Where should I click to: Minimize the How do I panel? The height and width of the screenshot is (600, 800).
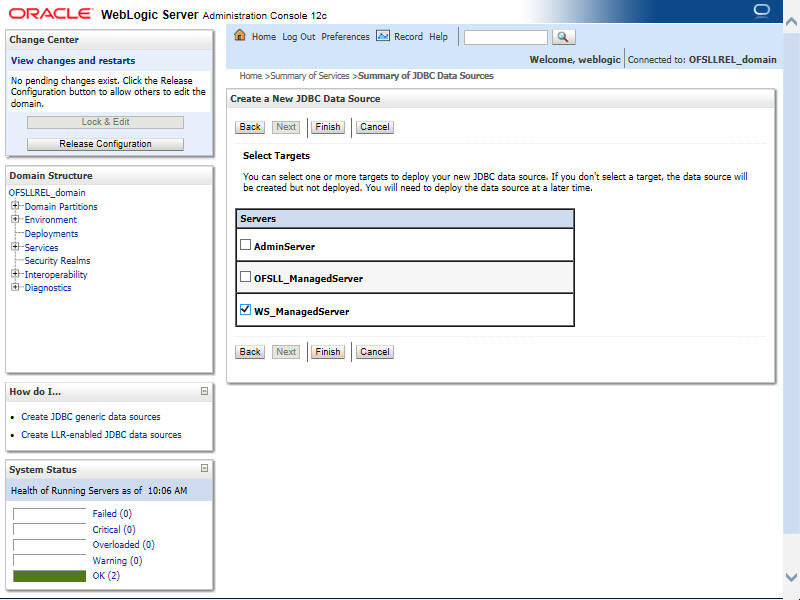point(204,391)
